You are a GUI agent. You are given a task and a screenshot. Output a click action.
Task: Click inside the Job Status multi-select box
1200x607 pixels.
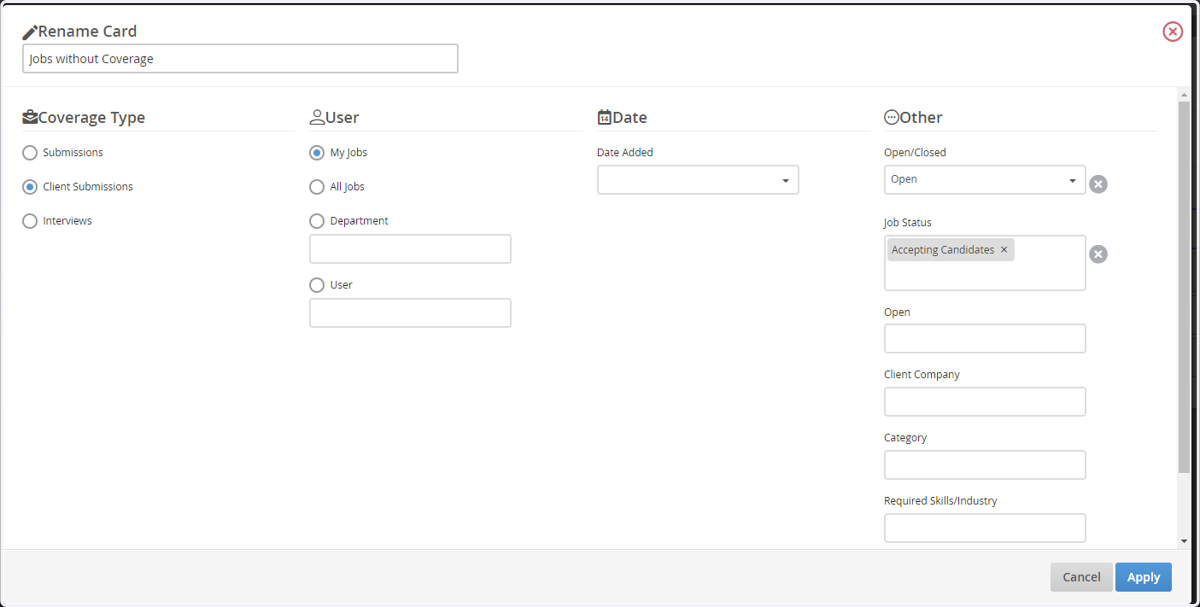point(985,263)
